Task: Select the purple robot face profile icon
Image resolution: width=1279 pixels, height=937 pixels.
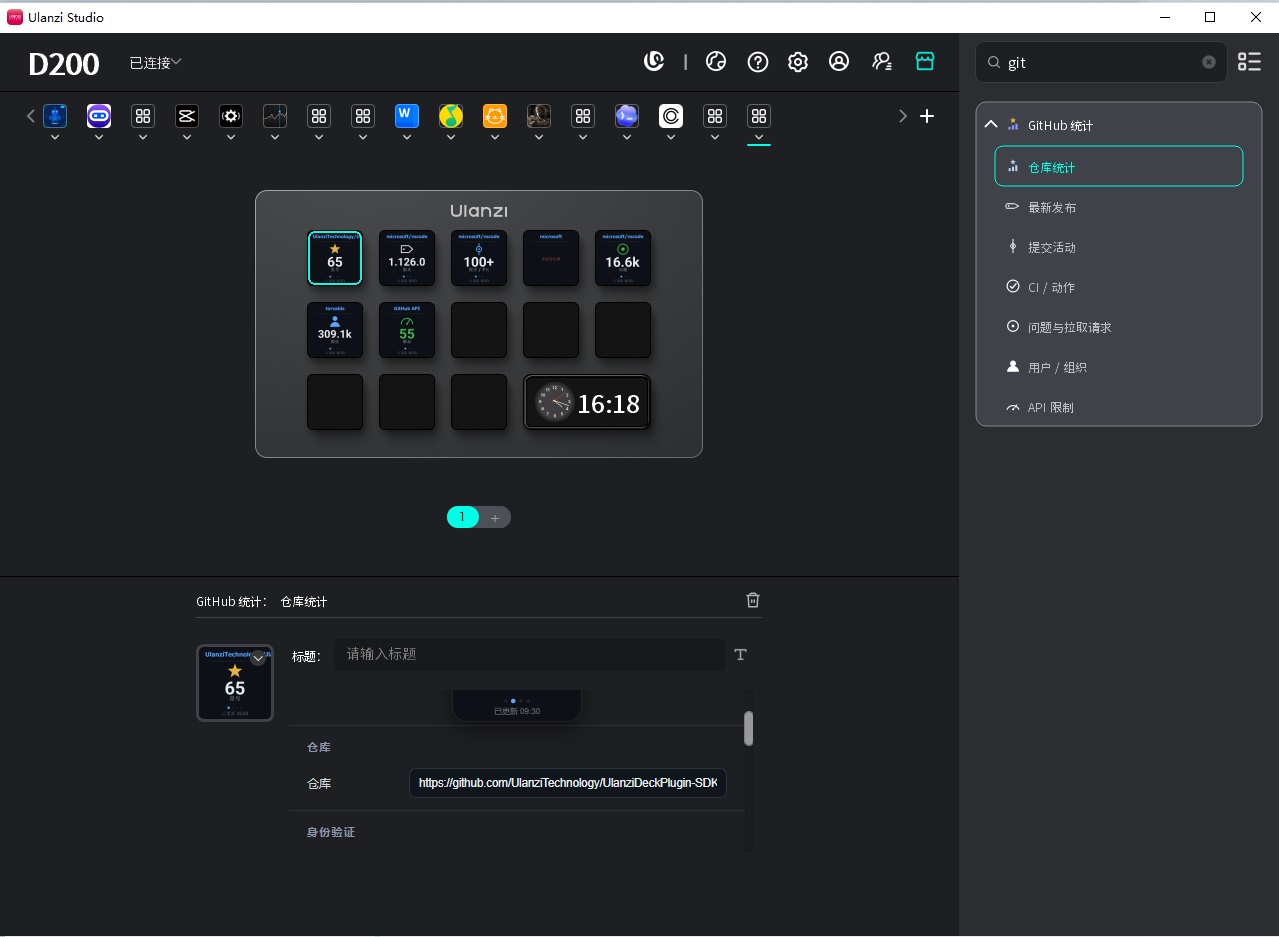Action: pos(99,116)
